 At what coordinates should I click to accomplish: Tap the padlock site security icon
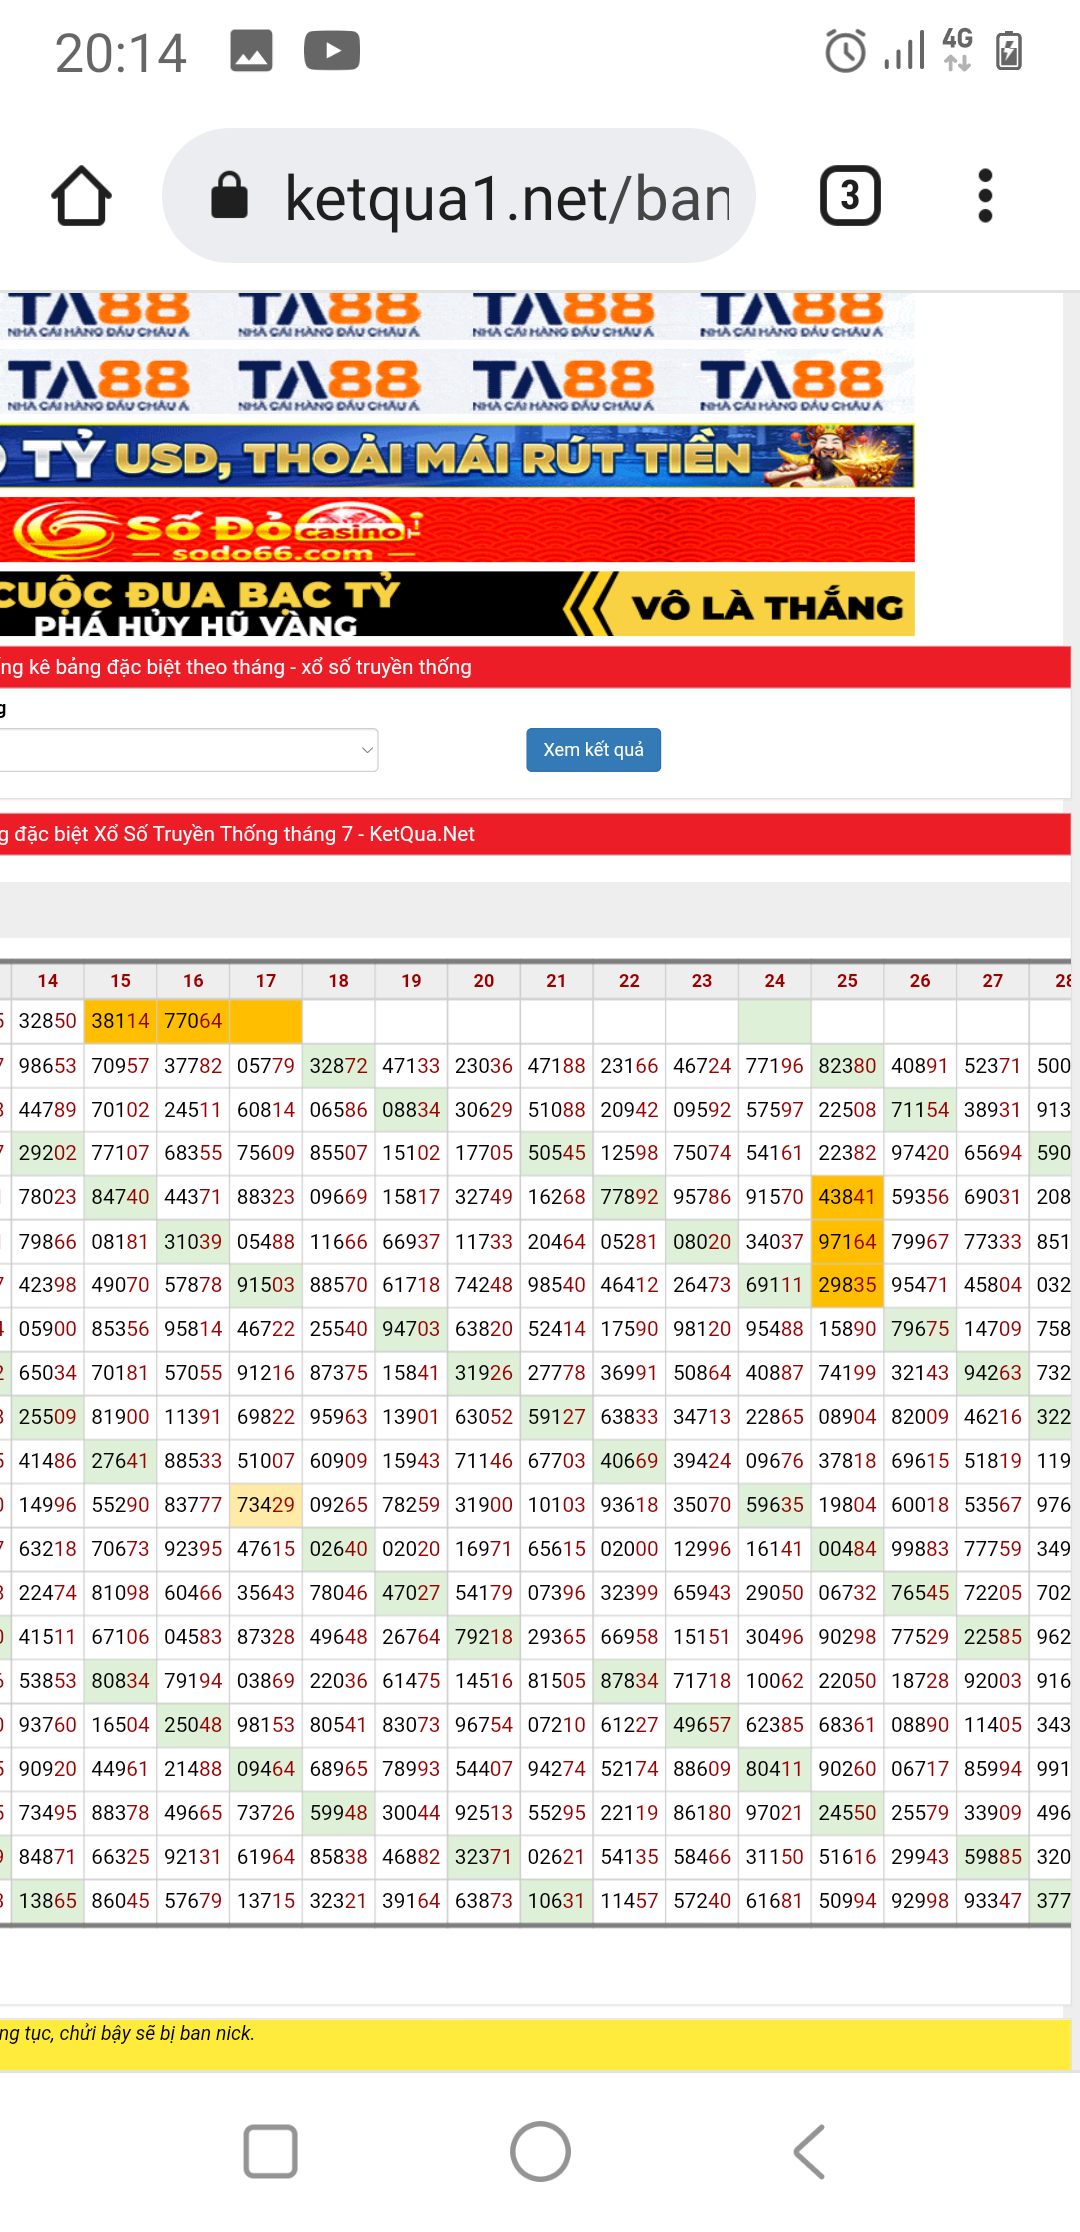229,196
